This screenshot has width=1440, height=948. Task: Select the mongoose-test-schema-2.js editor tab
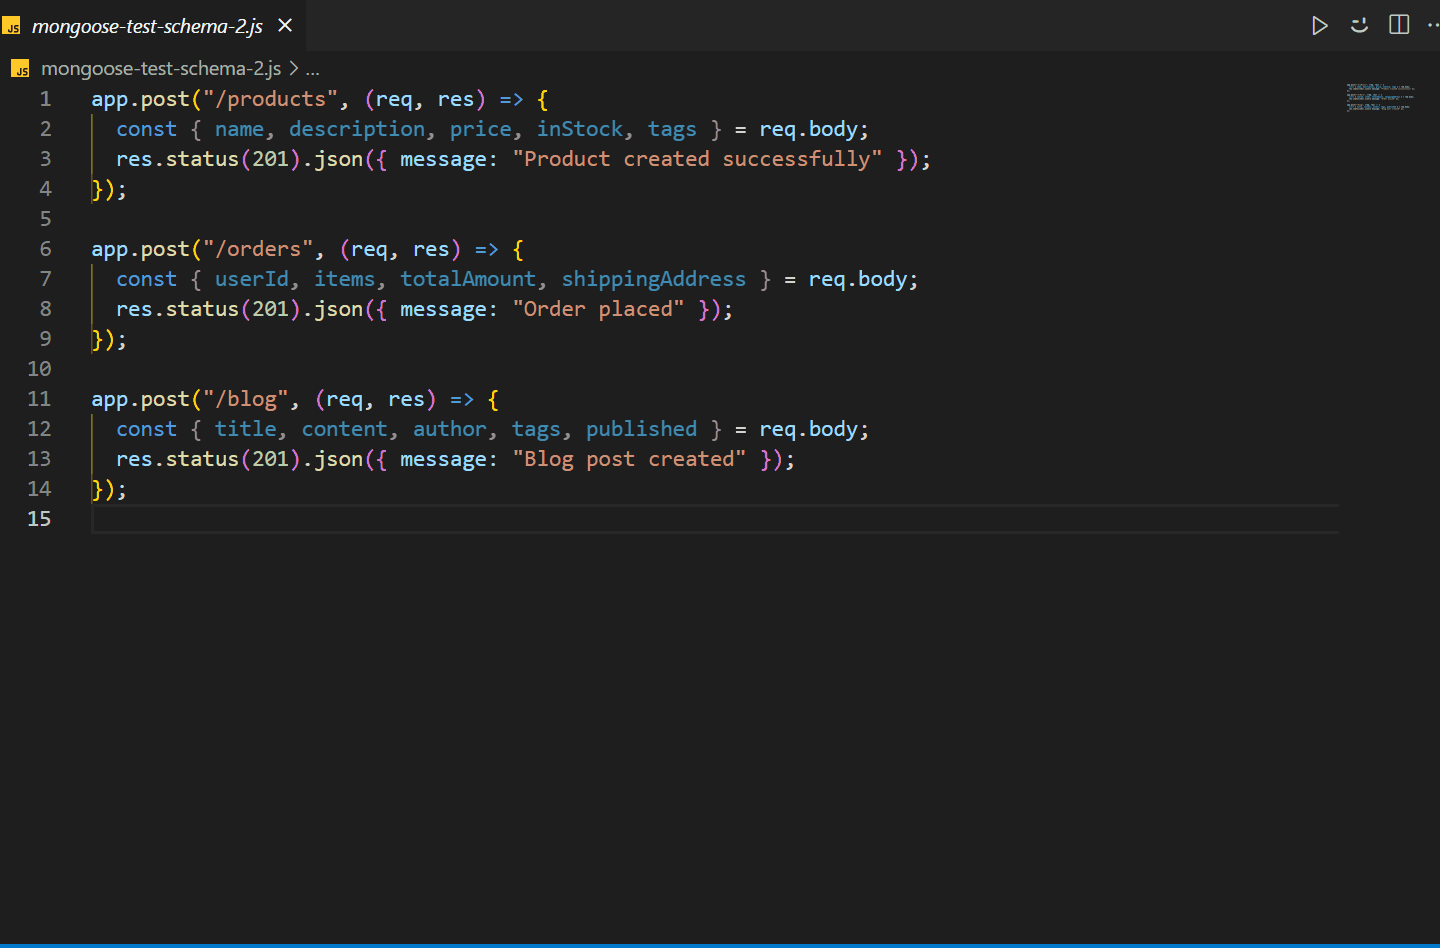pos(152,25)
